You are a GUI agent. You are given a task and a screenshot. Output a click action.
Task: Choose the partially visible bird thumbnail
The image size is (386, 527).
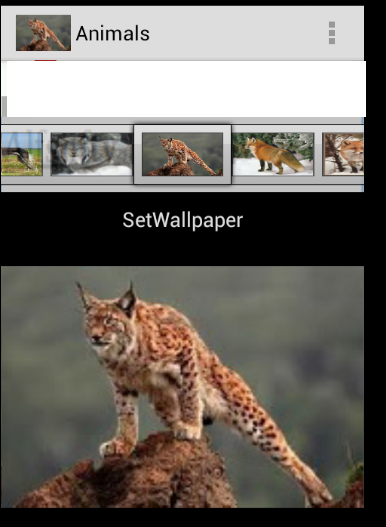[x=22, y=154]
